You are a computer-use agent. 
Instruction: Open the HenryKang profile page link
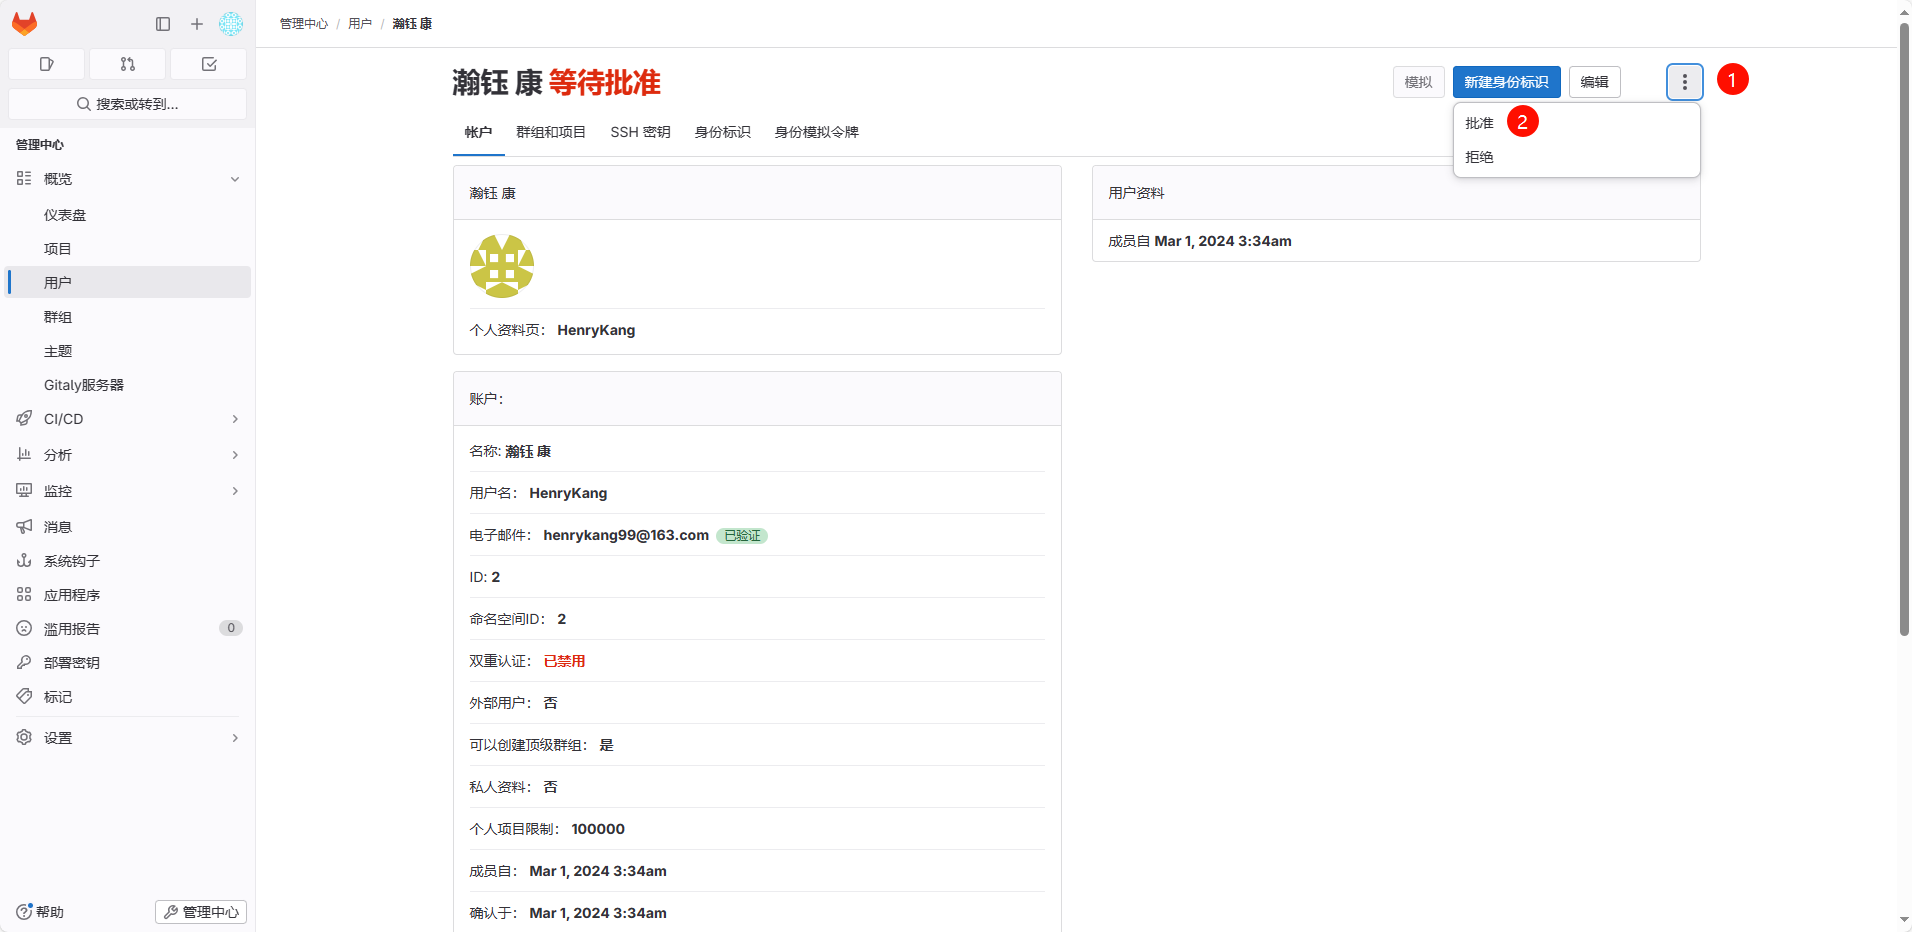[596, 330]
